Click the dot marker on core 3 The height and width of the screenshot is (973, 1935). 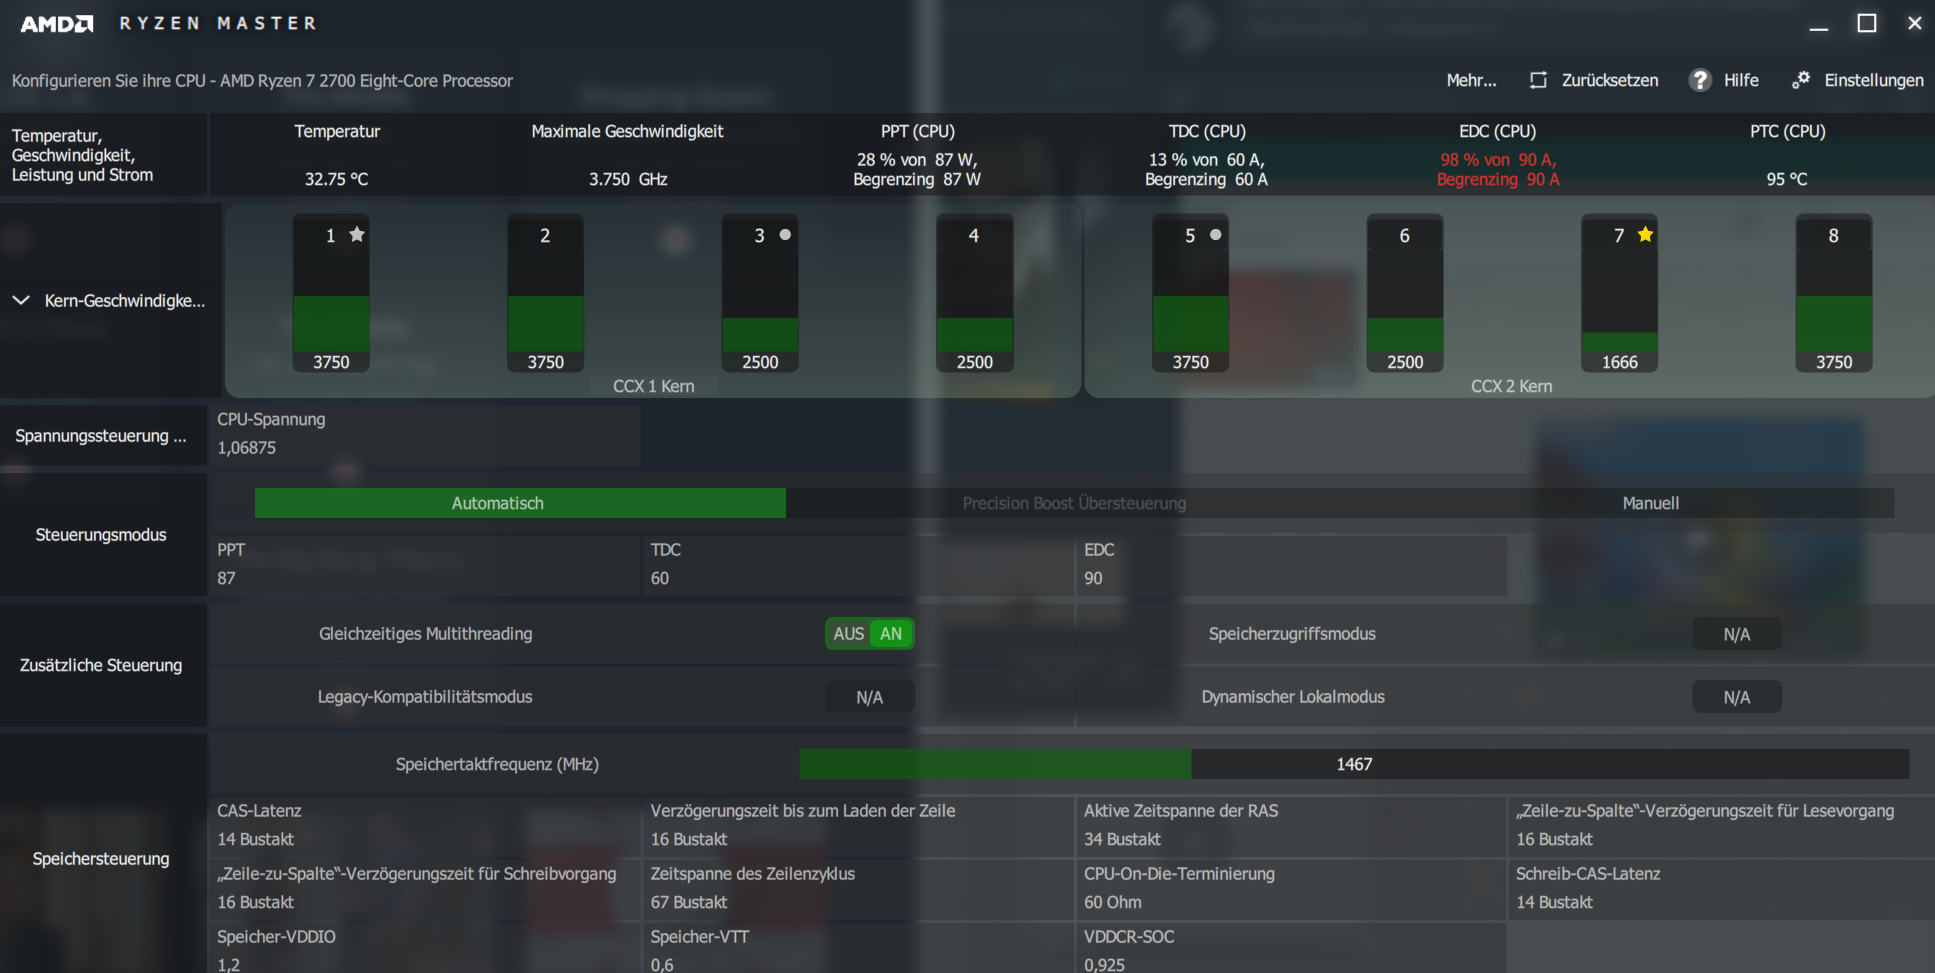pyautogui.click(x=785, y=234)
